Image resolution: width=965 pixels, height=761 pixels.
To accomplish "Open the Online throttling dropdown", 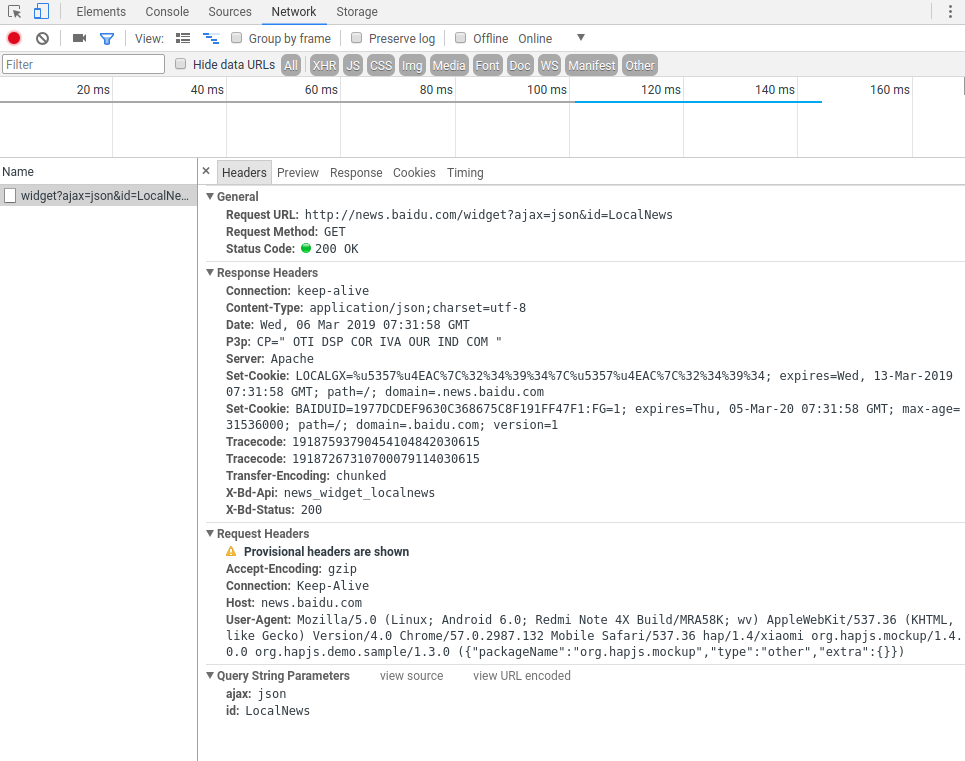I will pyautogui.click(x=551, y=38).
